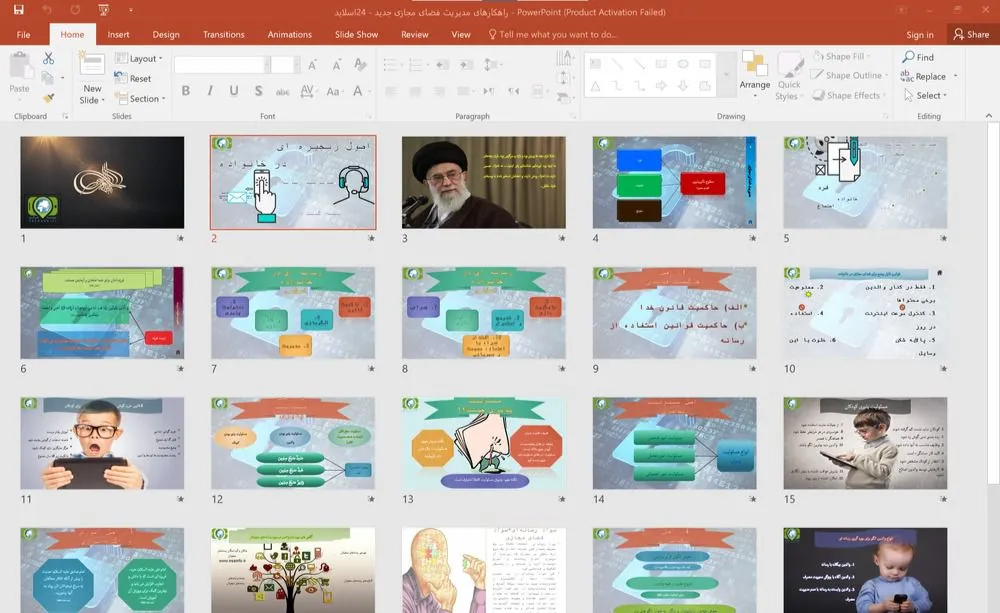Viewport: 1000px width, 613px height.
Task: Click the New Slide icon
Action: [x=92, y=66]
